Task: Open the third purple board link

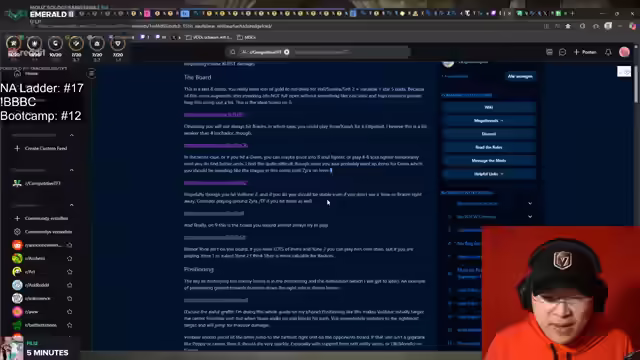Action: [216, 183]
